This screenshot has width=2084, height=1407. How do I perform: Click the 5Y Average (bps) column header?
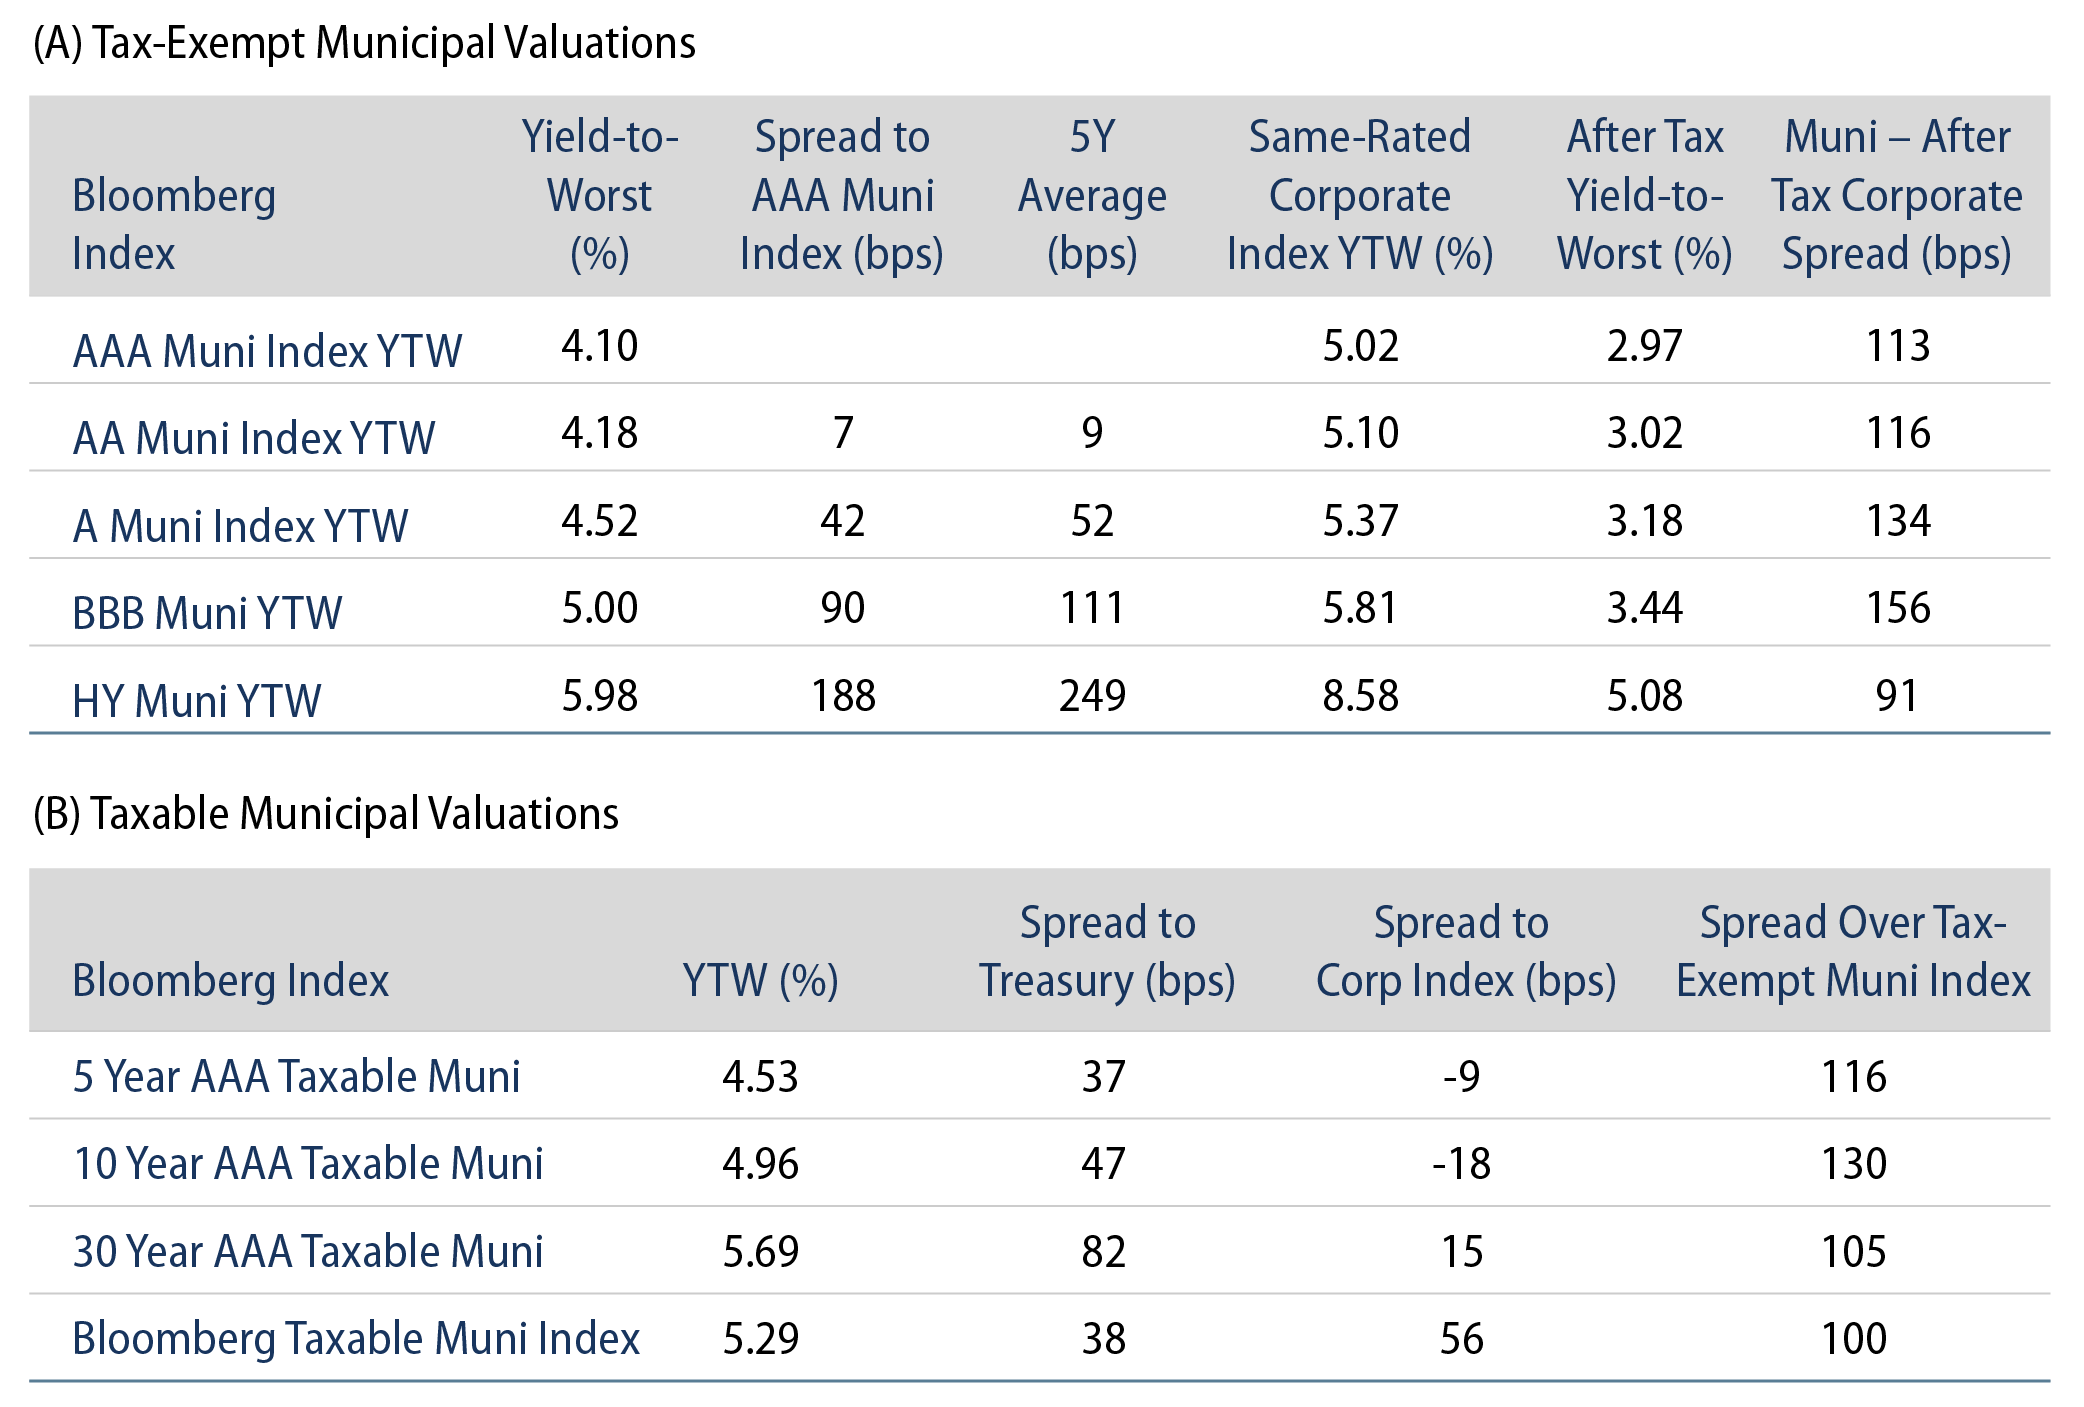point(1092,195)
